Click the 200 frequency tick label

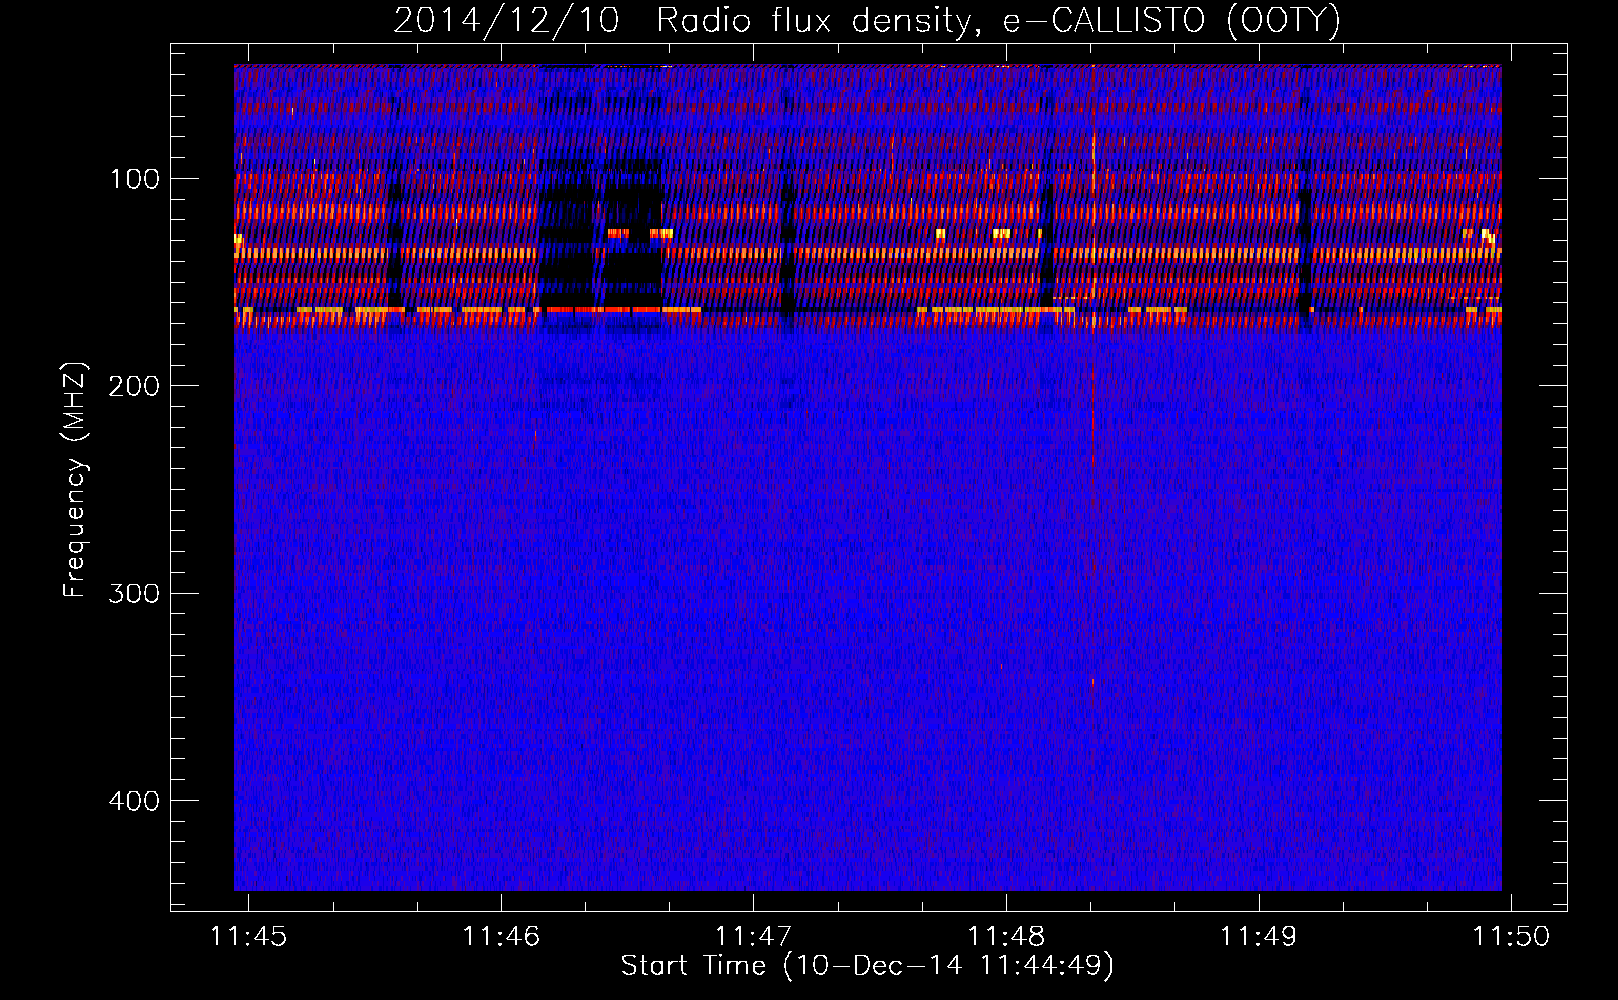coord(134,386)
